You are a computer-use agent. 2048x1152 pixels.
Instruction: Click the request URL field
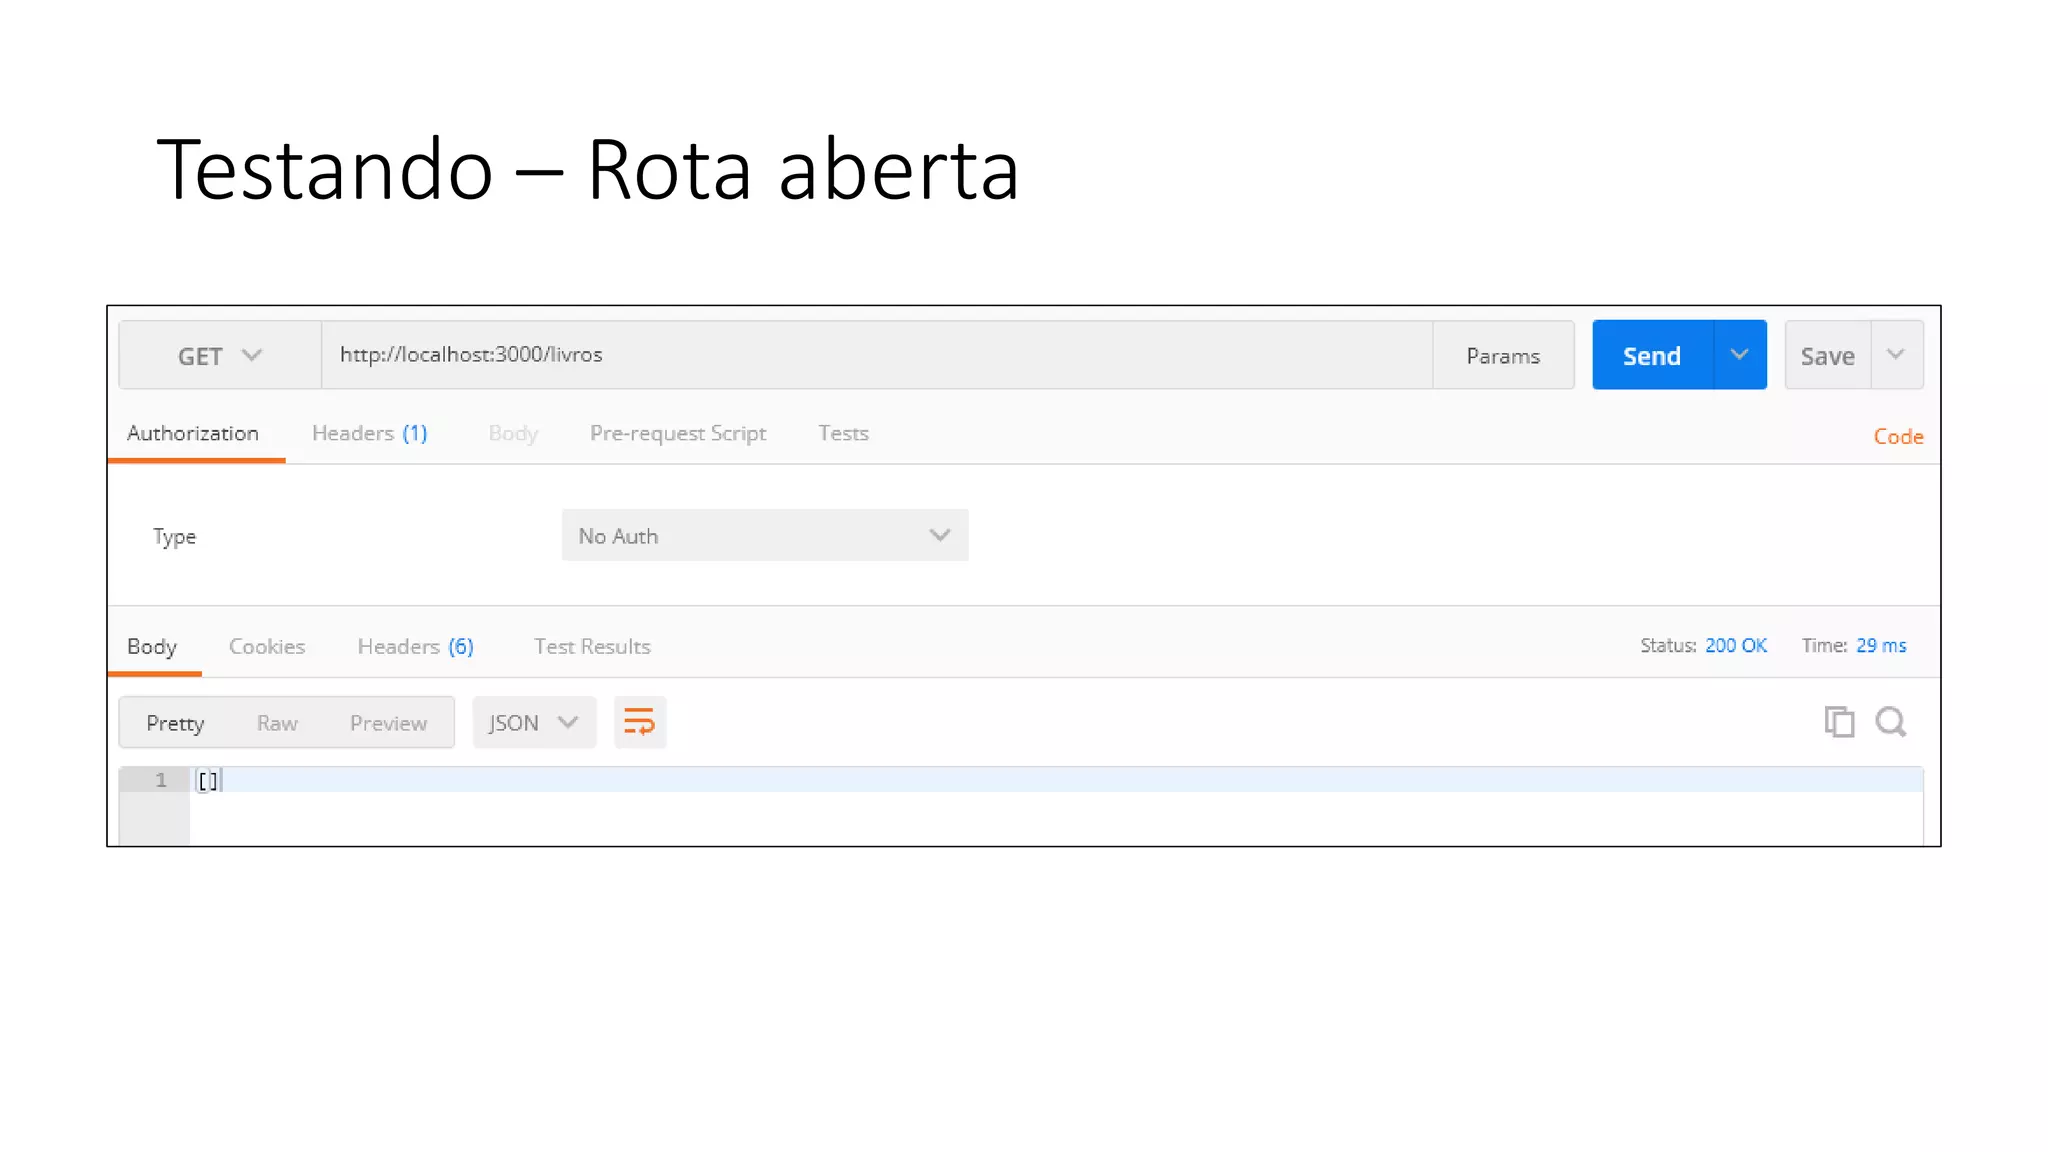click(877, 355)
